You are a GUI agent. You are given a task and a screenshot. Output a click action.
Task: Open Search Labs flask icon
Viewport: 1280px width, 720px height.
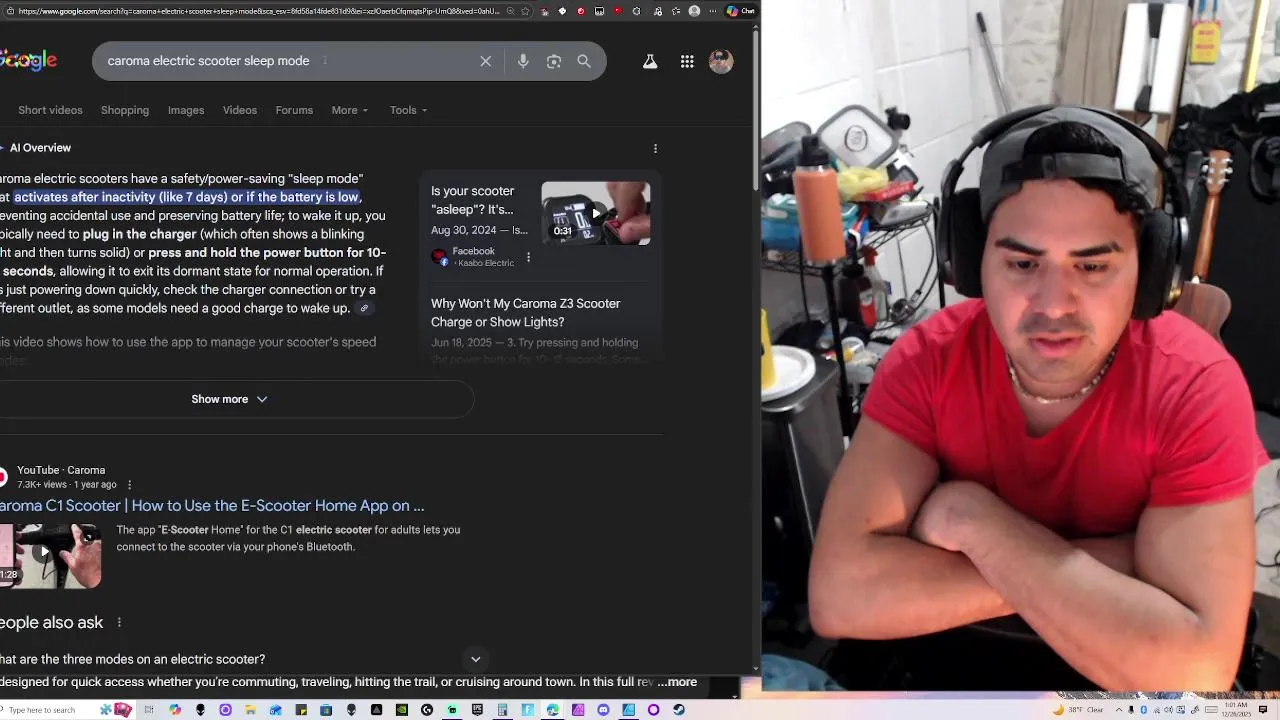pyautogui.click(x=650, y=61)
